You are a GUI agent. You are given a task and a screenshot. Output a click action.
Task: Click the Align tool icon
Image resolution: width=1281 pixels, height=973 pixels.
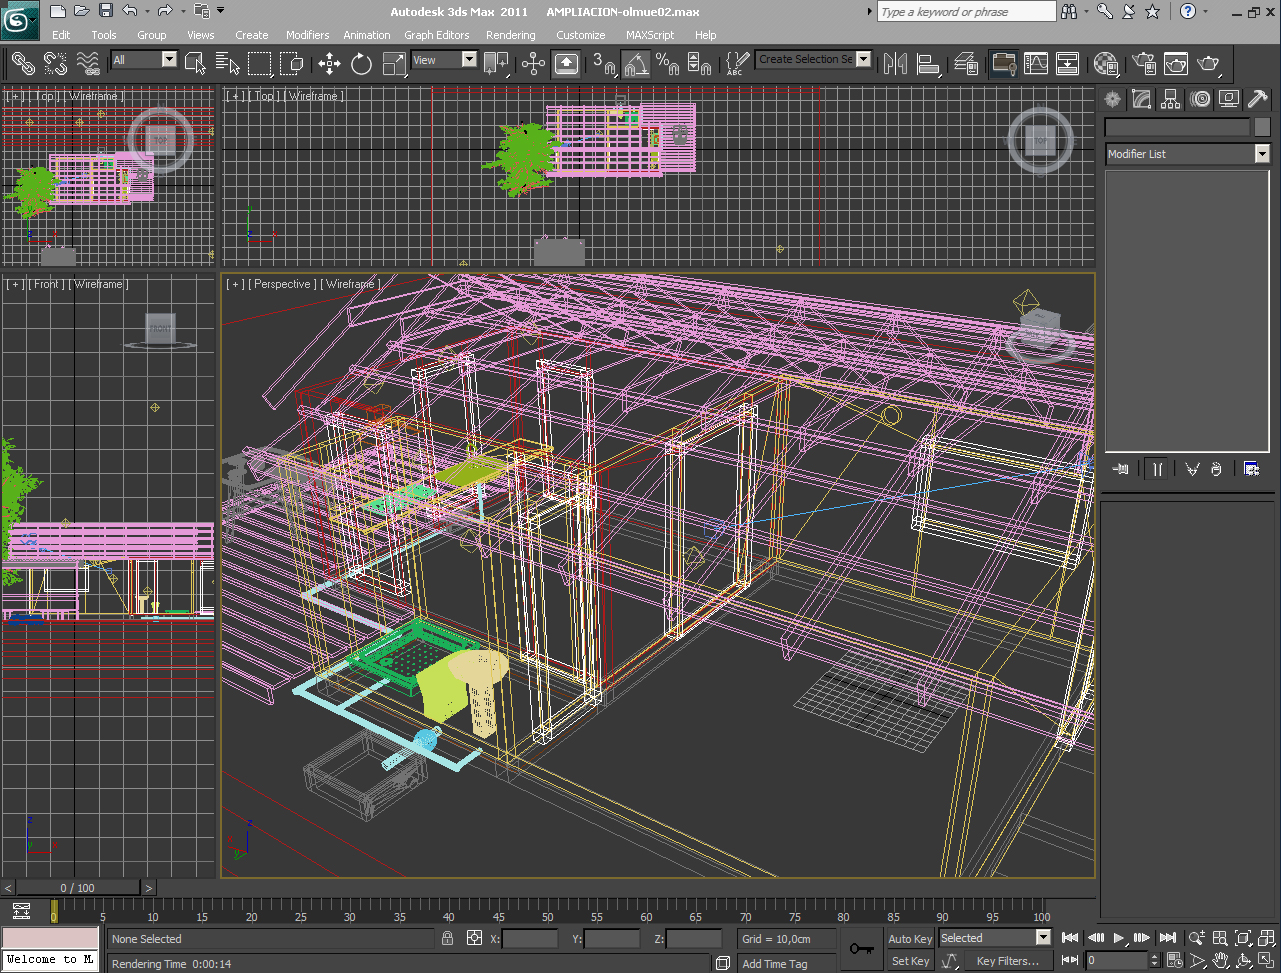[x=929, y=64]
